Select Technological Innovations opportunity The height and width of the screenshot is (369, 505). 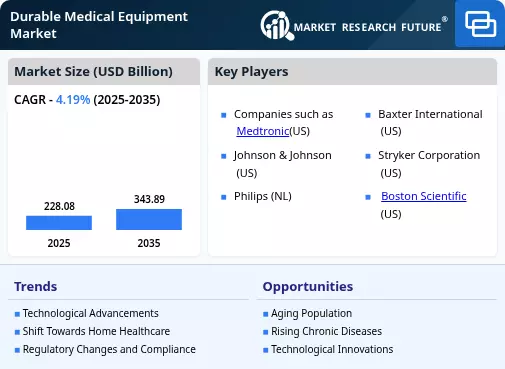(x=332, y=349)
